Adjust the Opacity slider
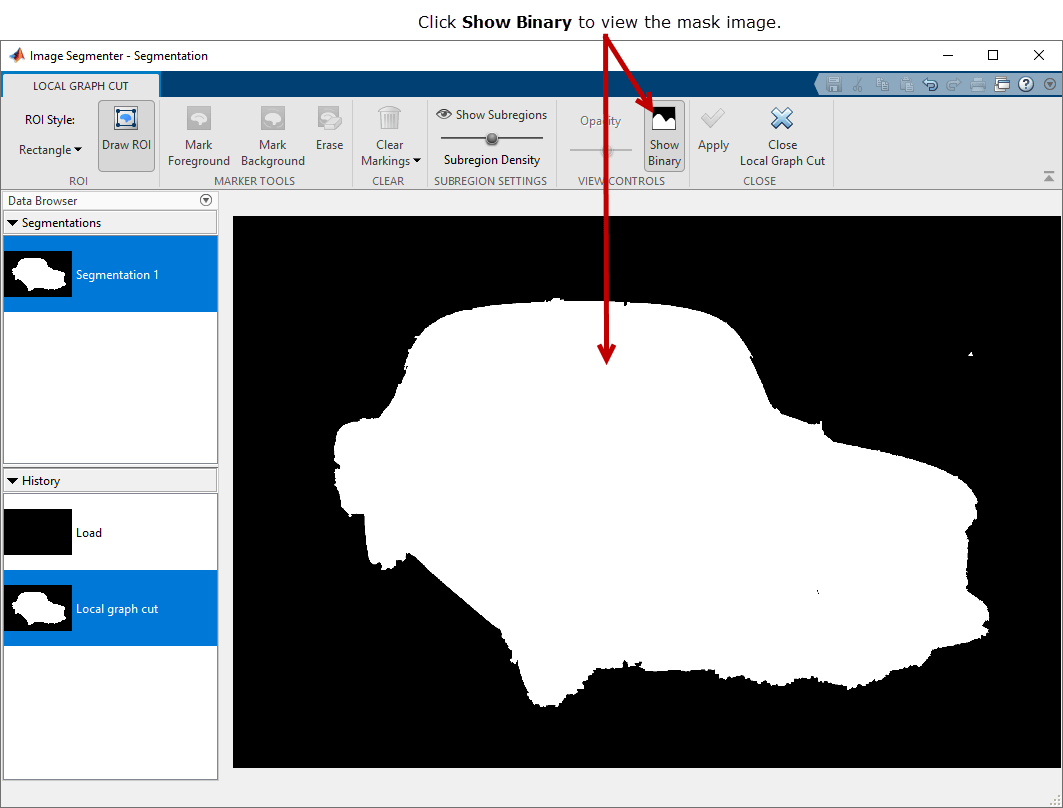The image size is (1063, 808). click(601, 150)
